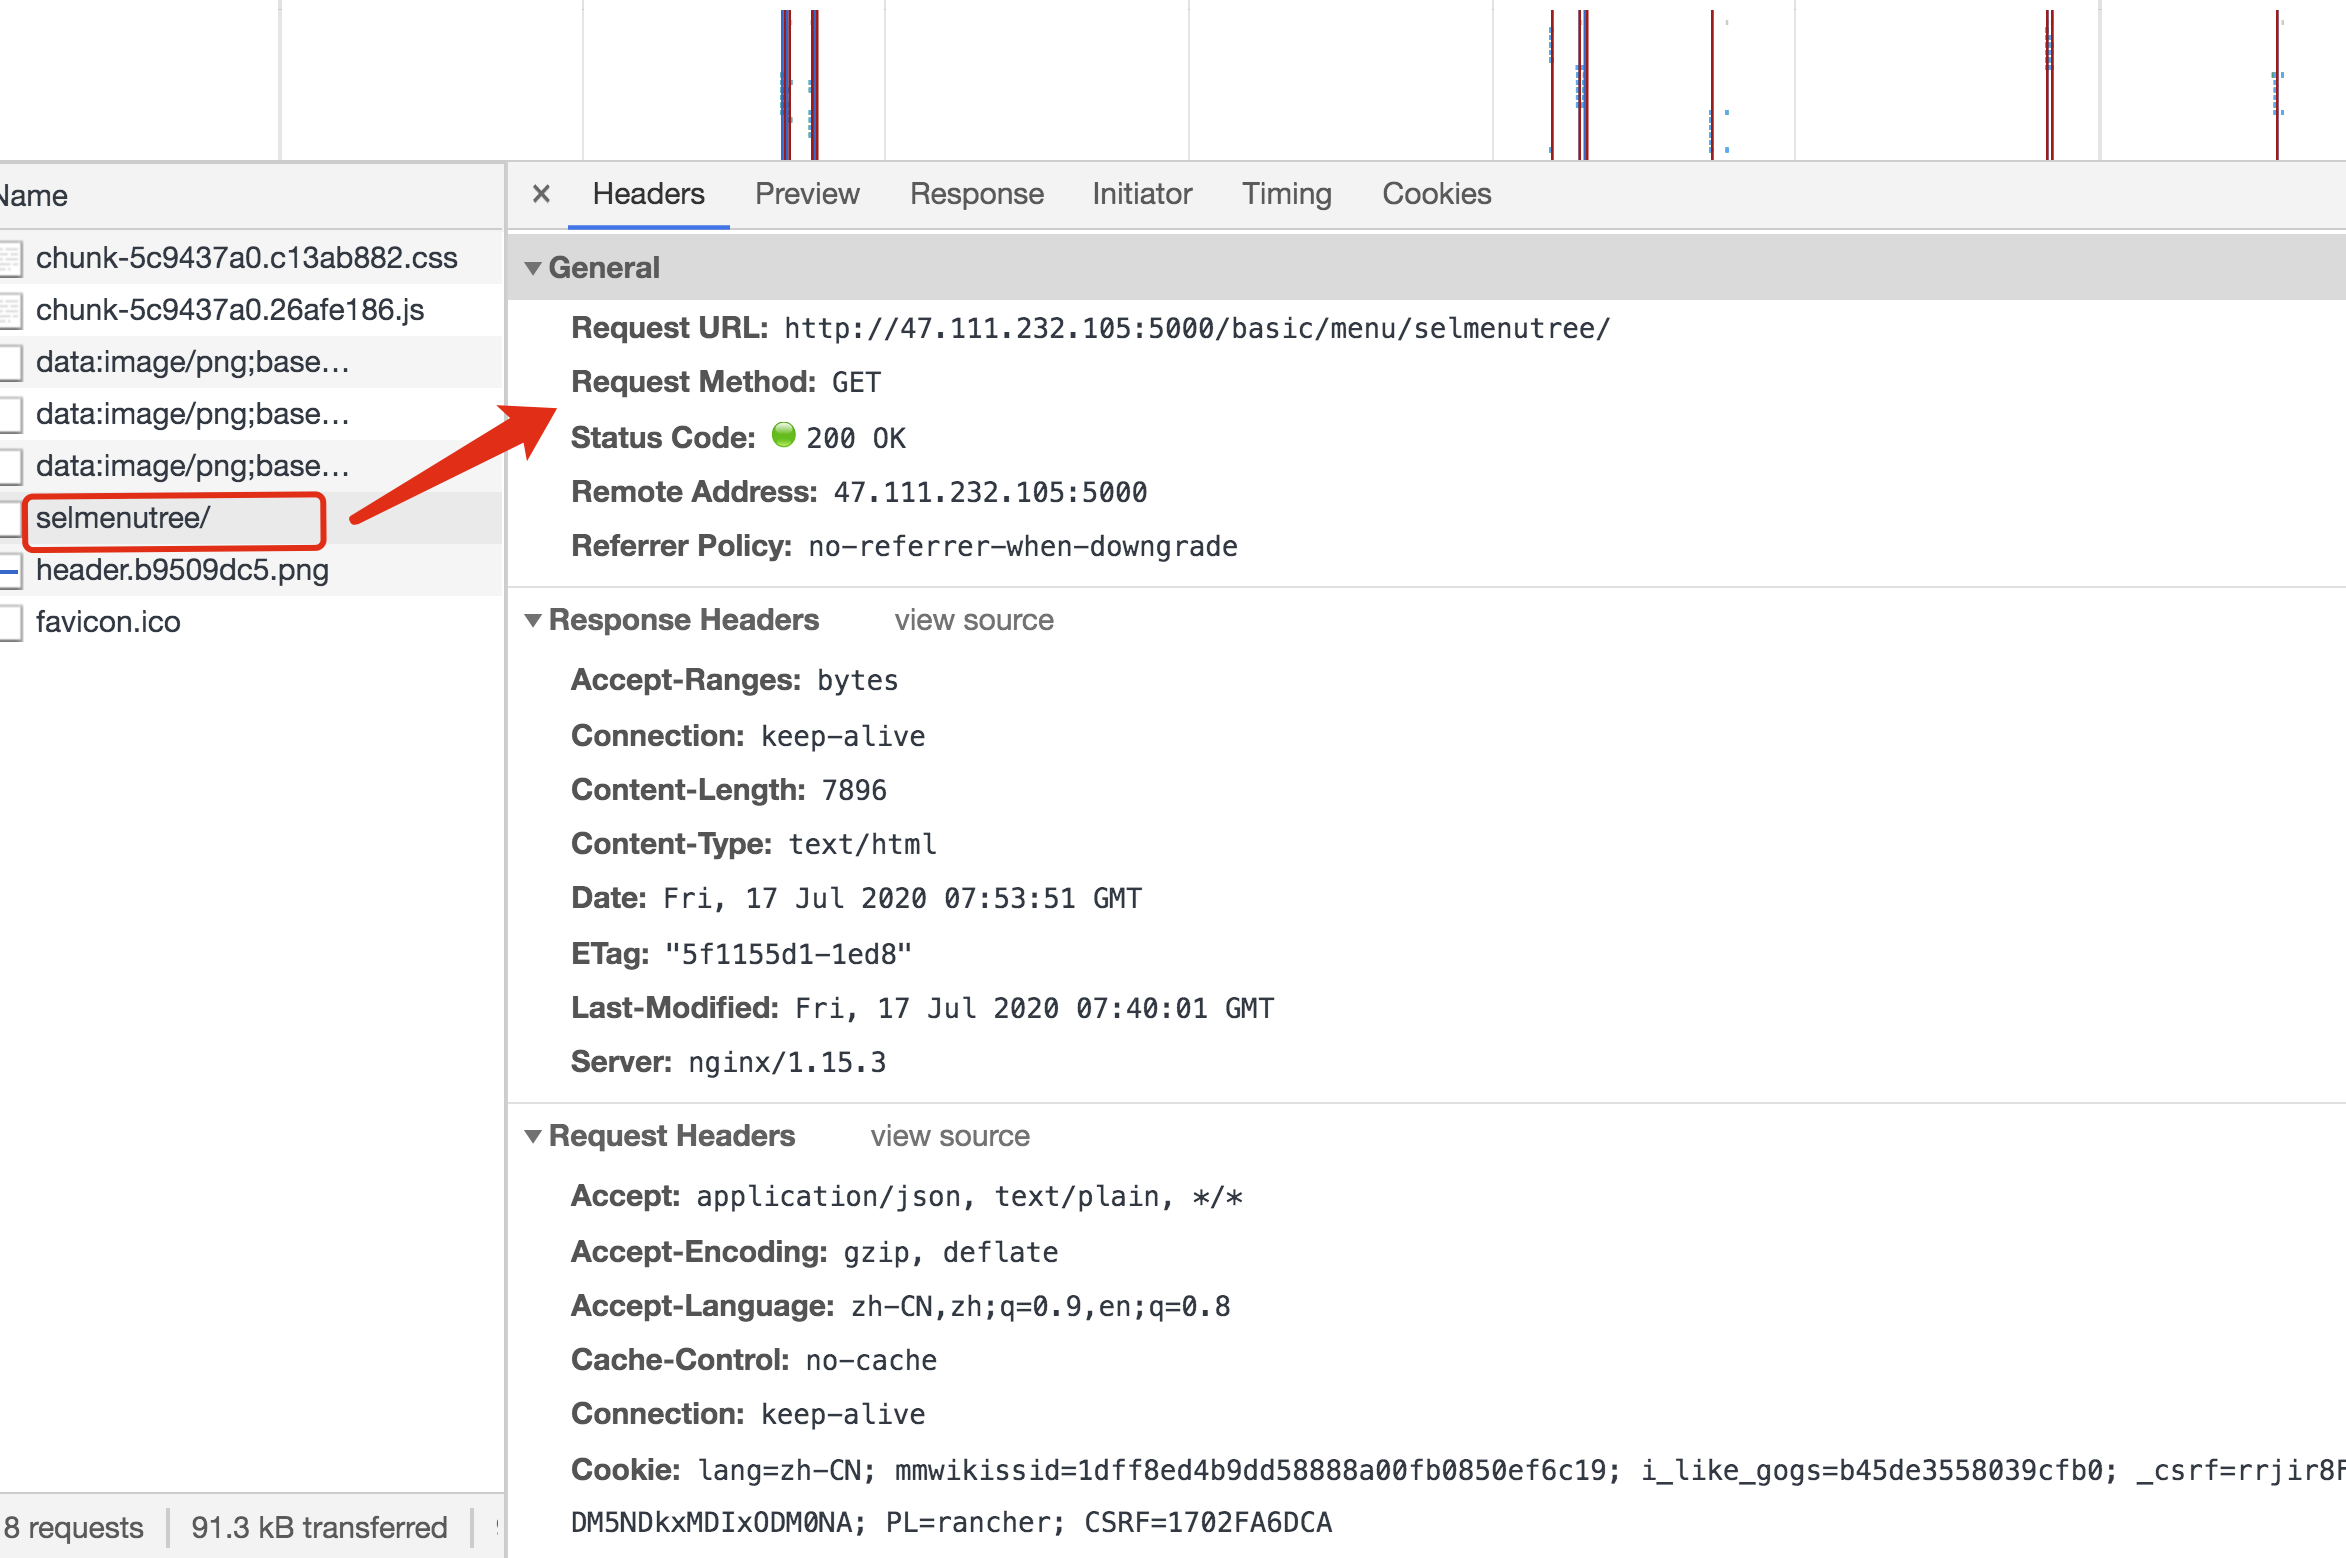2346x1558 pixels.
Task: Collapse the General section
Action: point(533,268)
